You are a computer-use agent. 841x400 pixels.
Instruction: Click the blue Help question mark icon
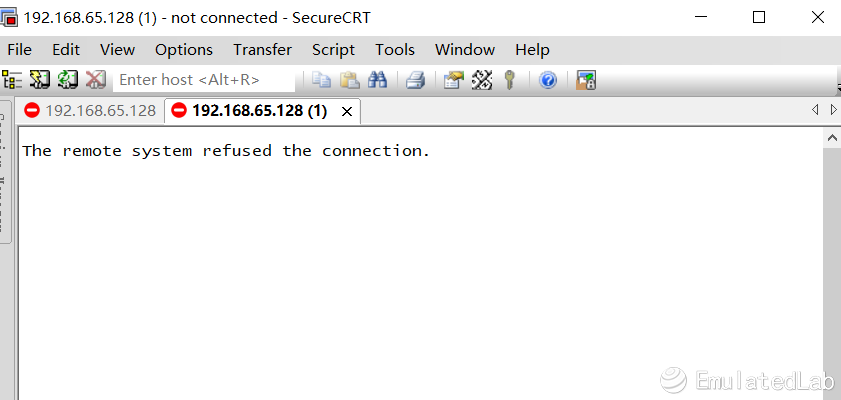click(548, 80)
